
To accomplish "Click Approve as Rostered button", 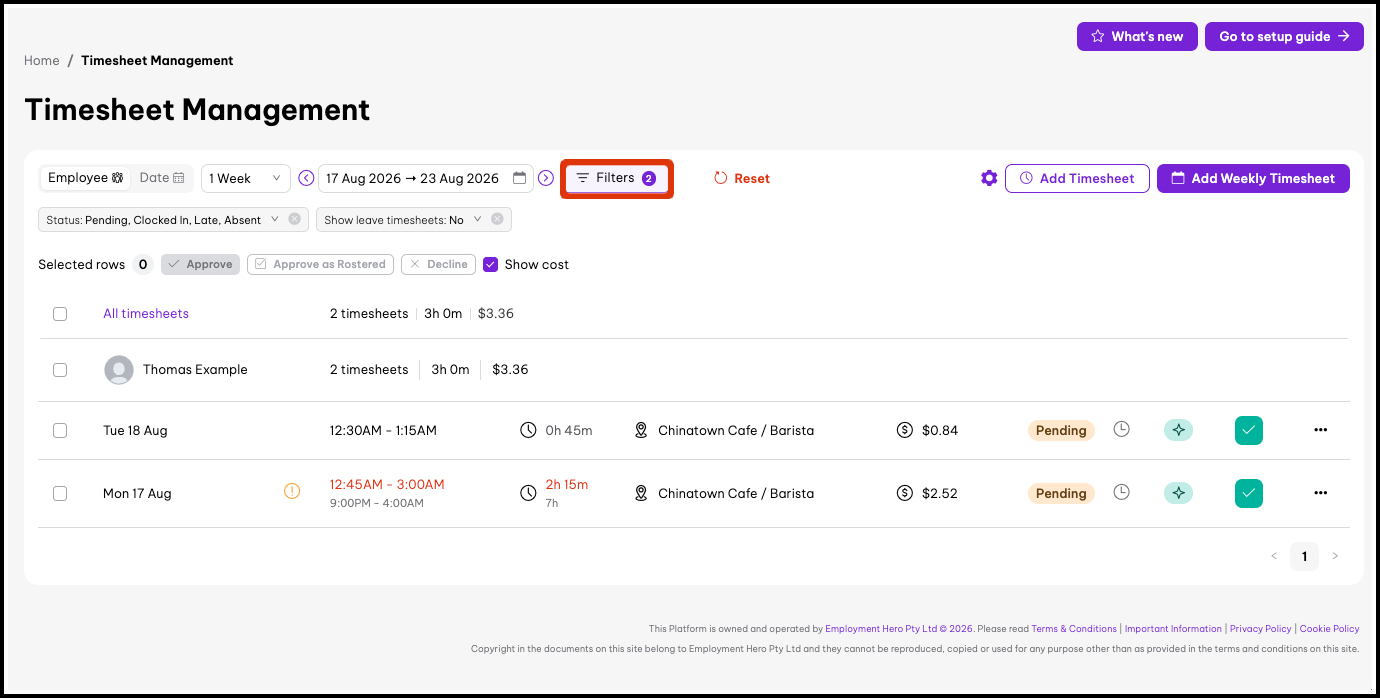I will click(x=321, y=264).
